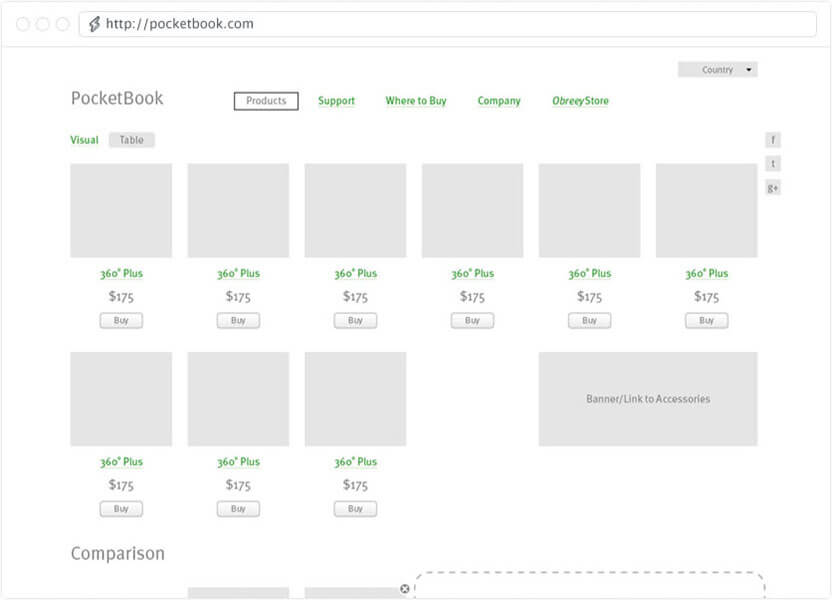Screen dimensions: 832x600
Task: Click the Facebook share icon
Action: point(773,140)
